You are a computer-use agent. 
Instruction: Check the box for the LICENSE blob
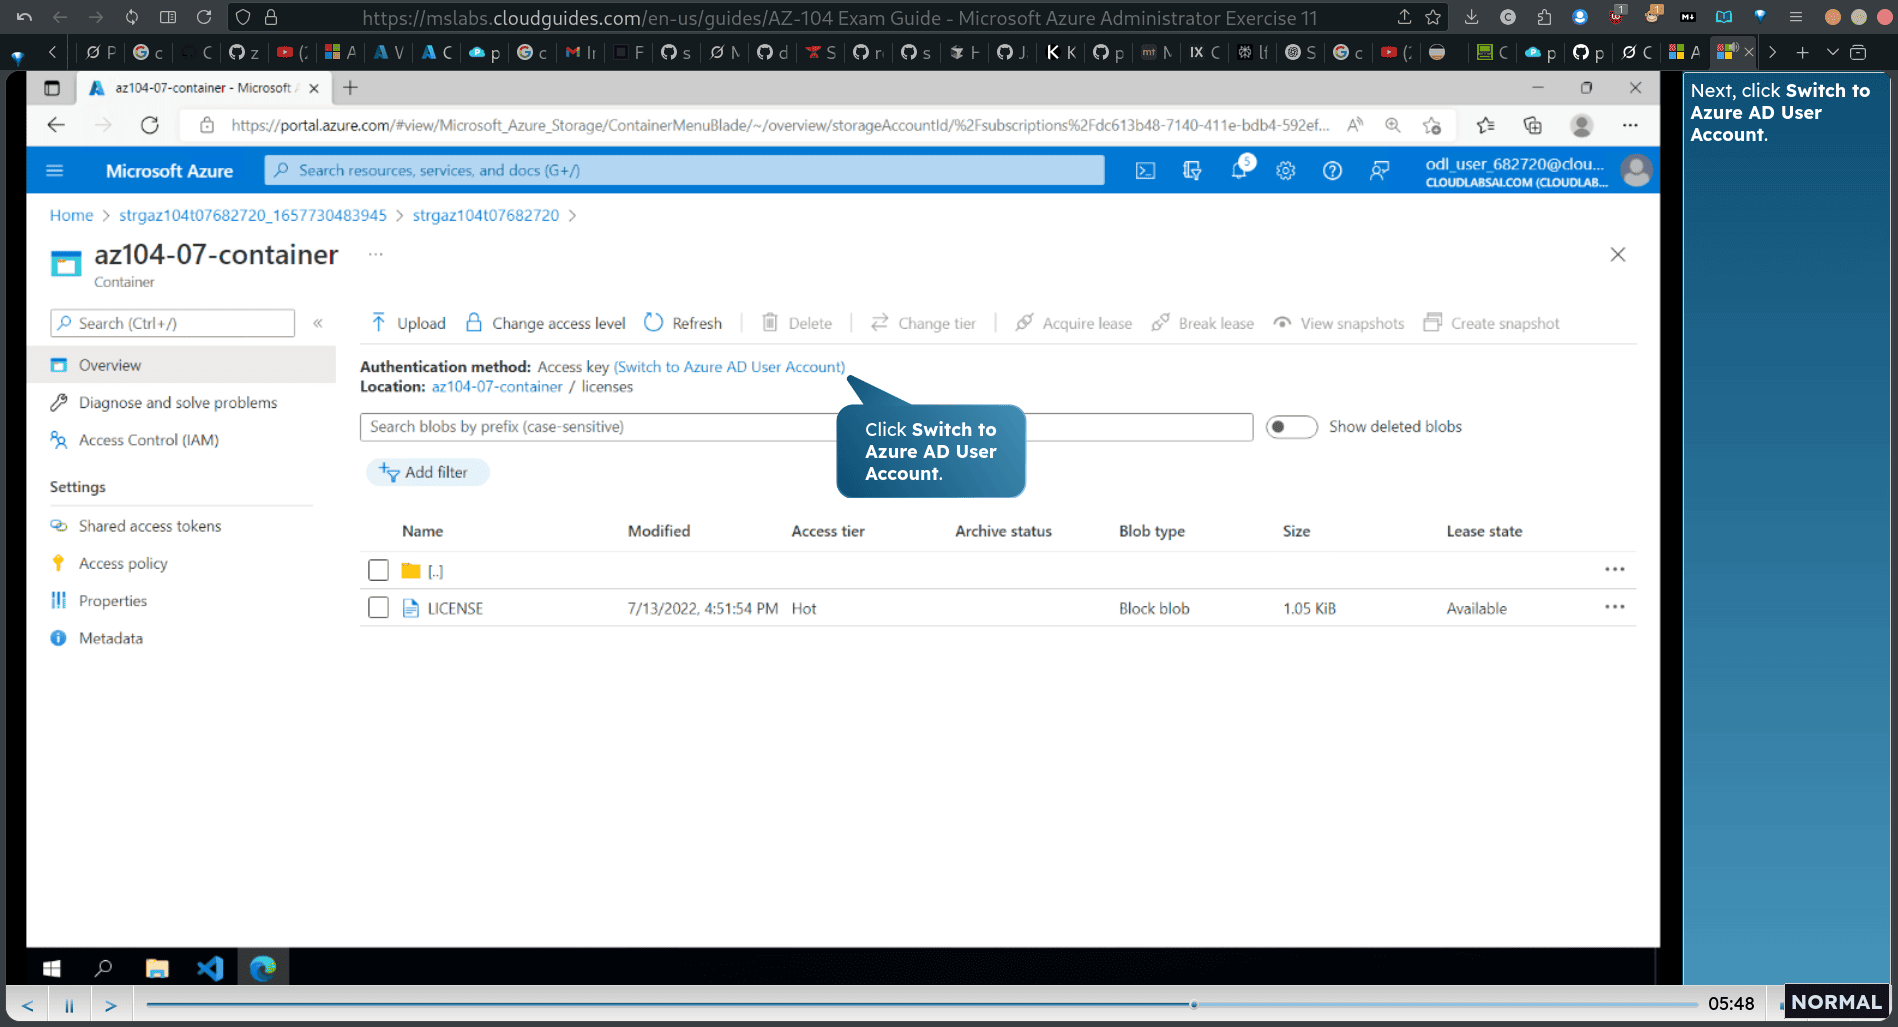point(378,608)
